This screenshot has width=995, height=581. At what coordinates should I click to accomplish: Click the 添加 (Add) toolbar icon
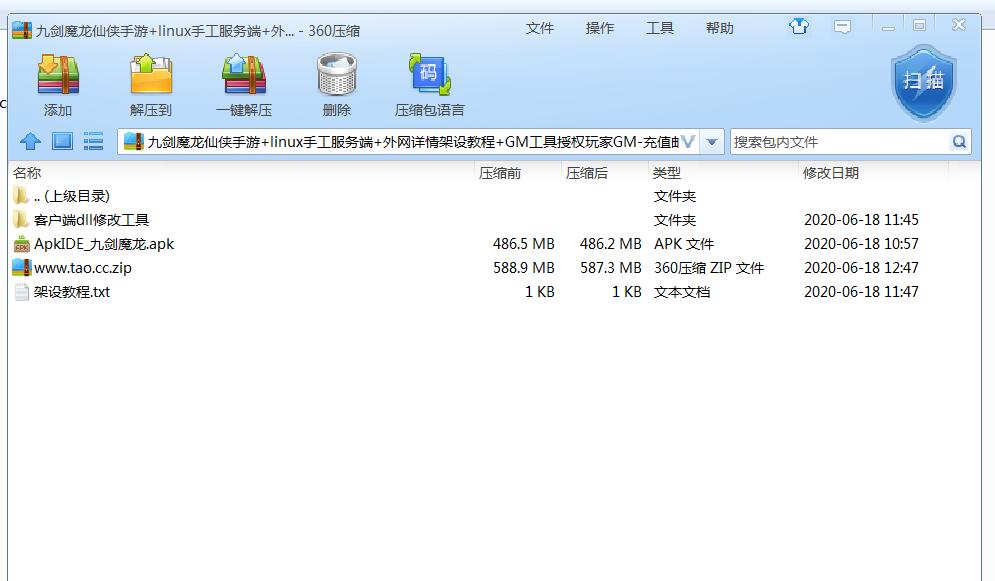58,77
